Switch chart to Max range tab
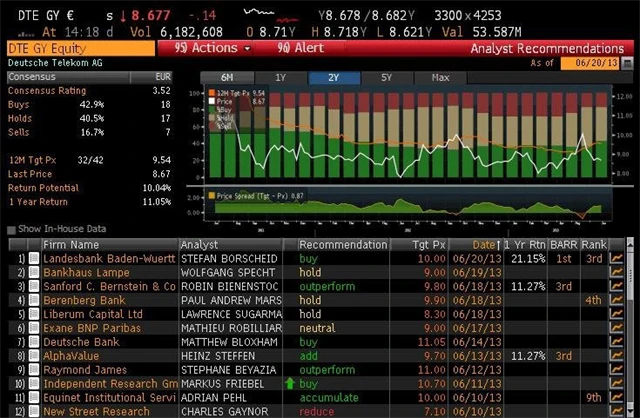 [x=439, y=77]
